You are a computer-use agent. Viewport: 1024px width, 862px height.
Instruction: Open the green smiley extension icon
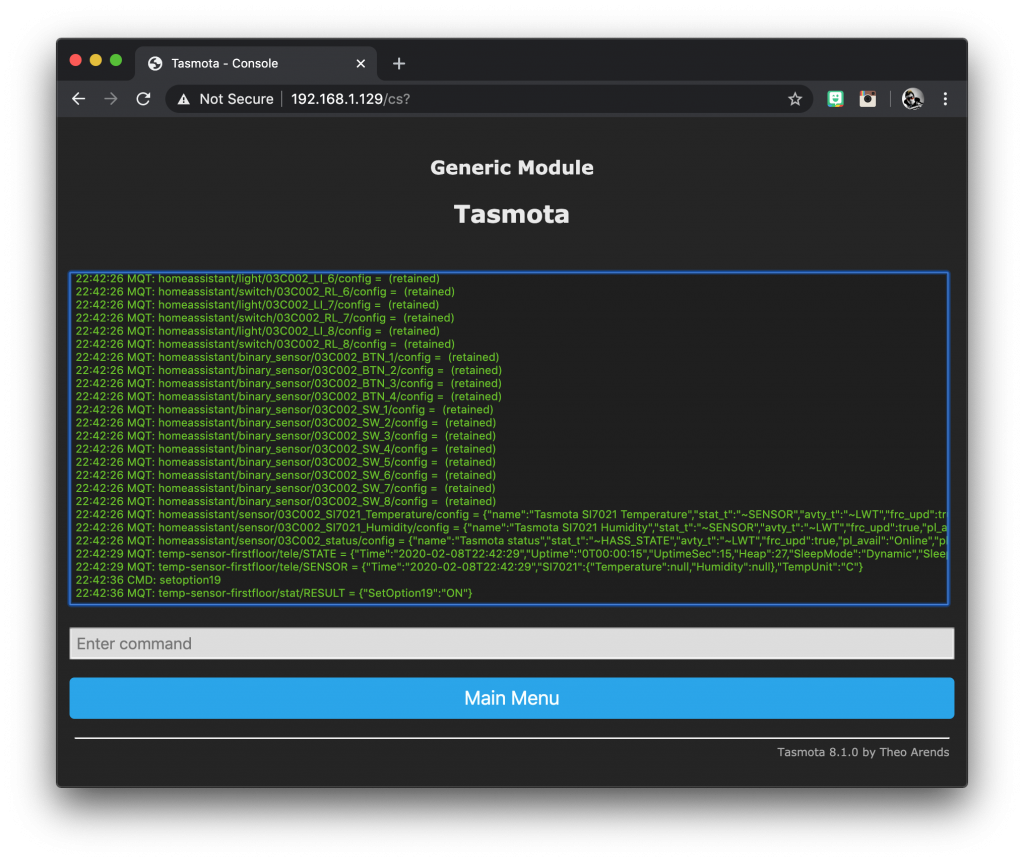point(835,99)
